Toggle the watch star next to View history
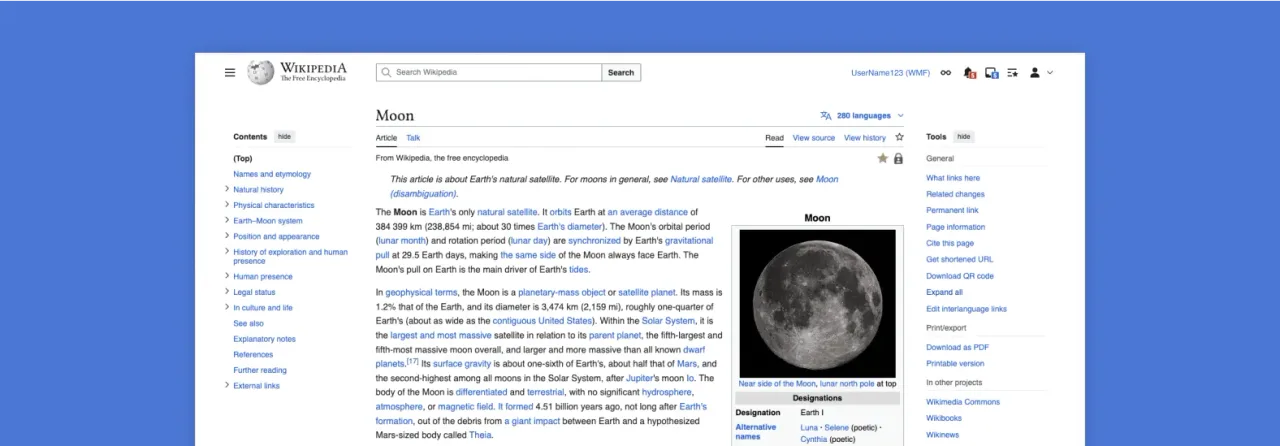The image size is (1280, 446). coord(899,137)
